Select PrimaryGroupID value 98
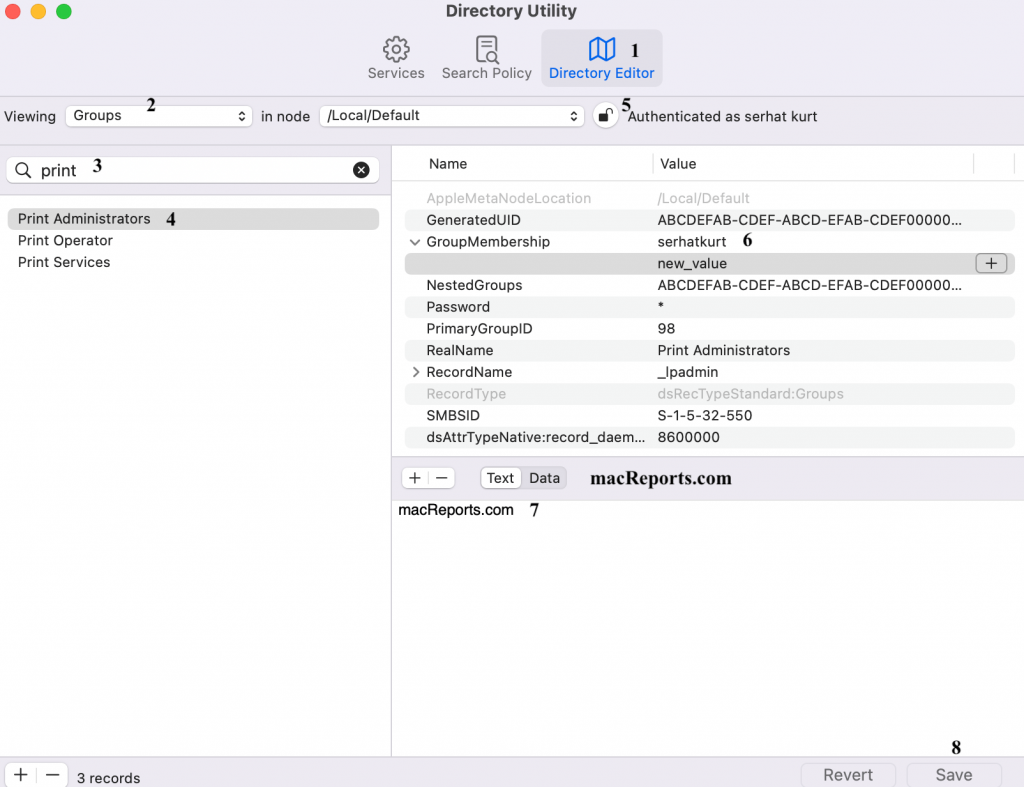This screenshot has width=1024, height=787. 666,329
